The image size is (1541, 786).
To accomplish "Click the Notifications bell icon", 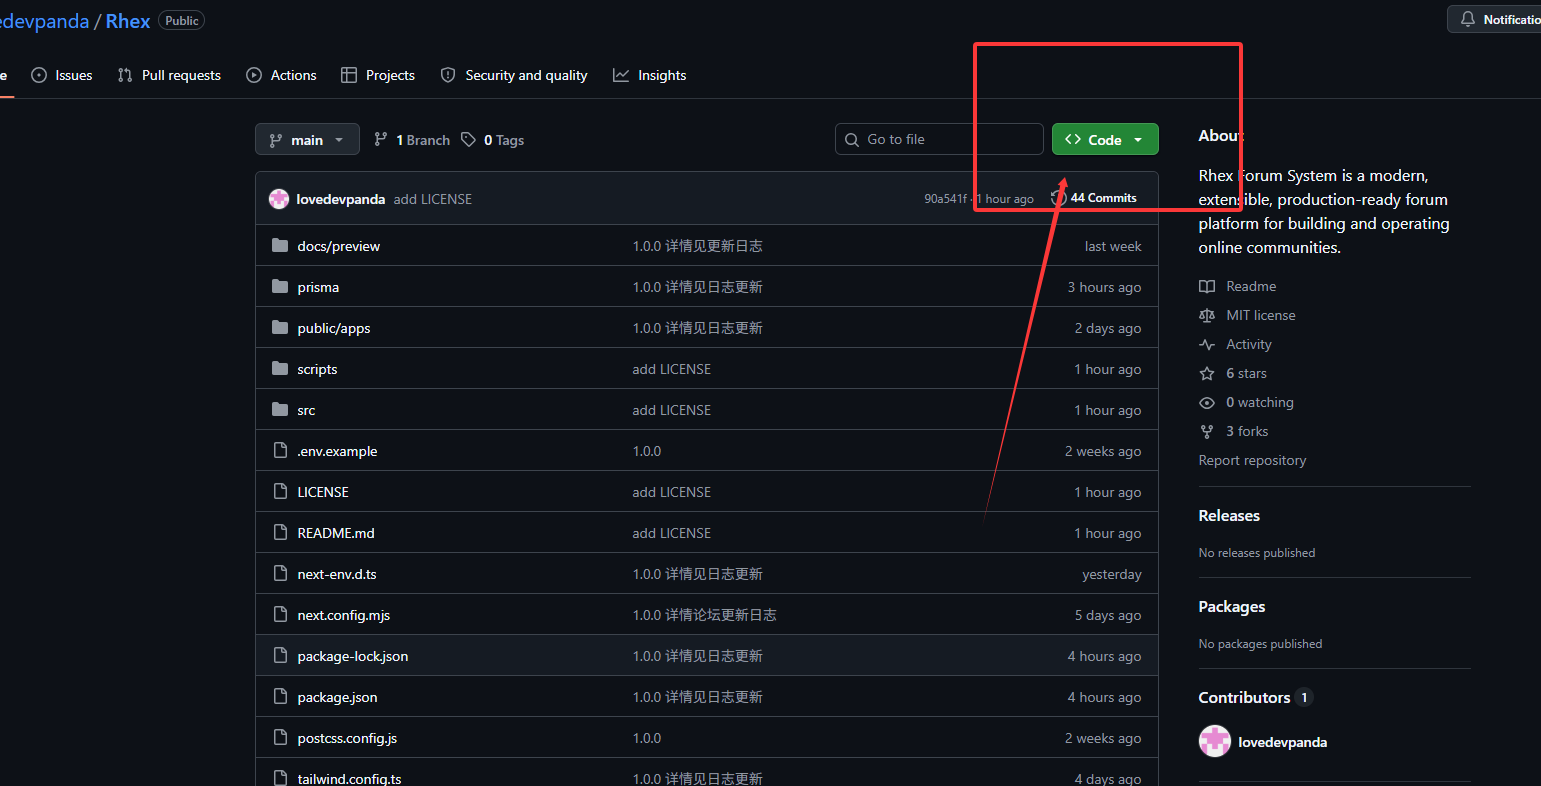I will [x=1467, y=19].
